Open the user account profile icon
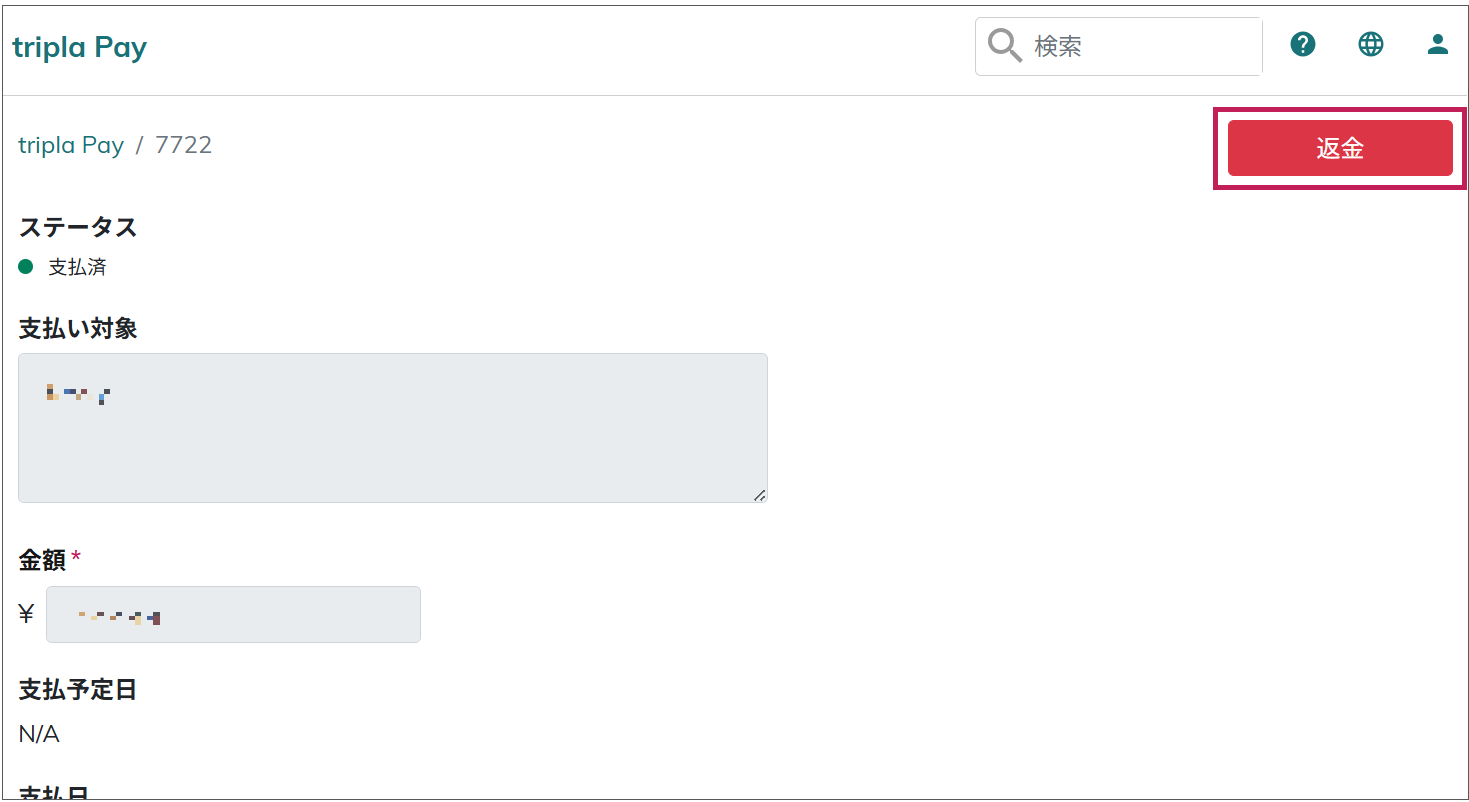Image resolution: width=1469 pixels, height=802 pixels. click(x=1437, y=44)
